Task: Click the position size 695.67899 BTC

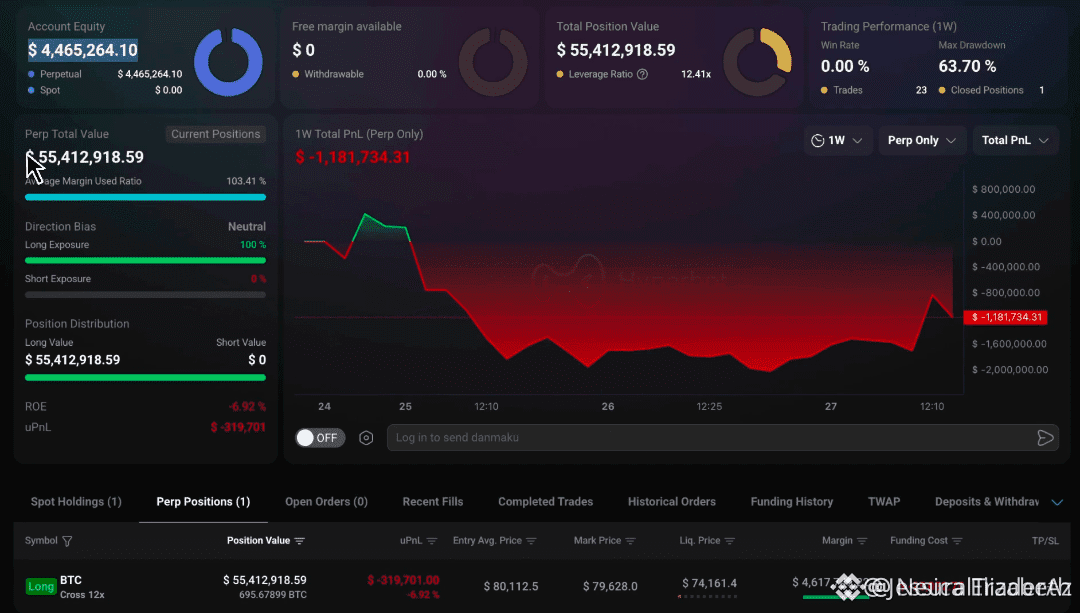Action: pos(273,595)
